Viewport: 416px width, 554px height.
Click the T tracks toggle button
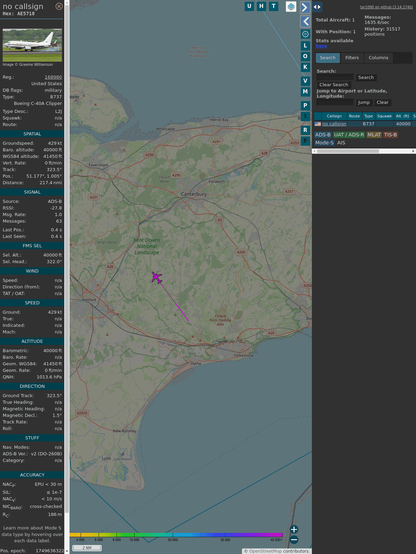(x=273, y=6)
